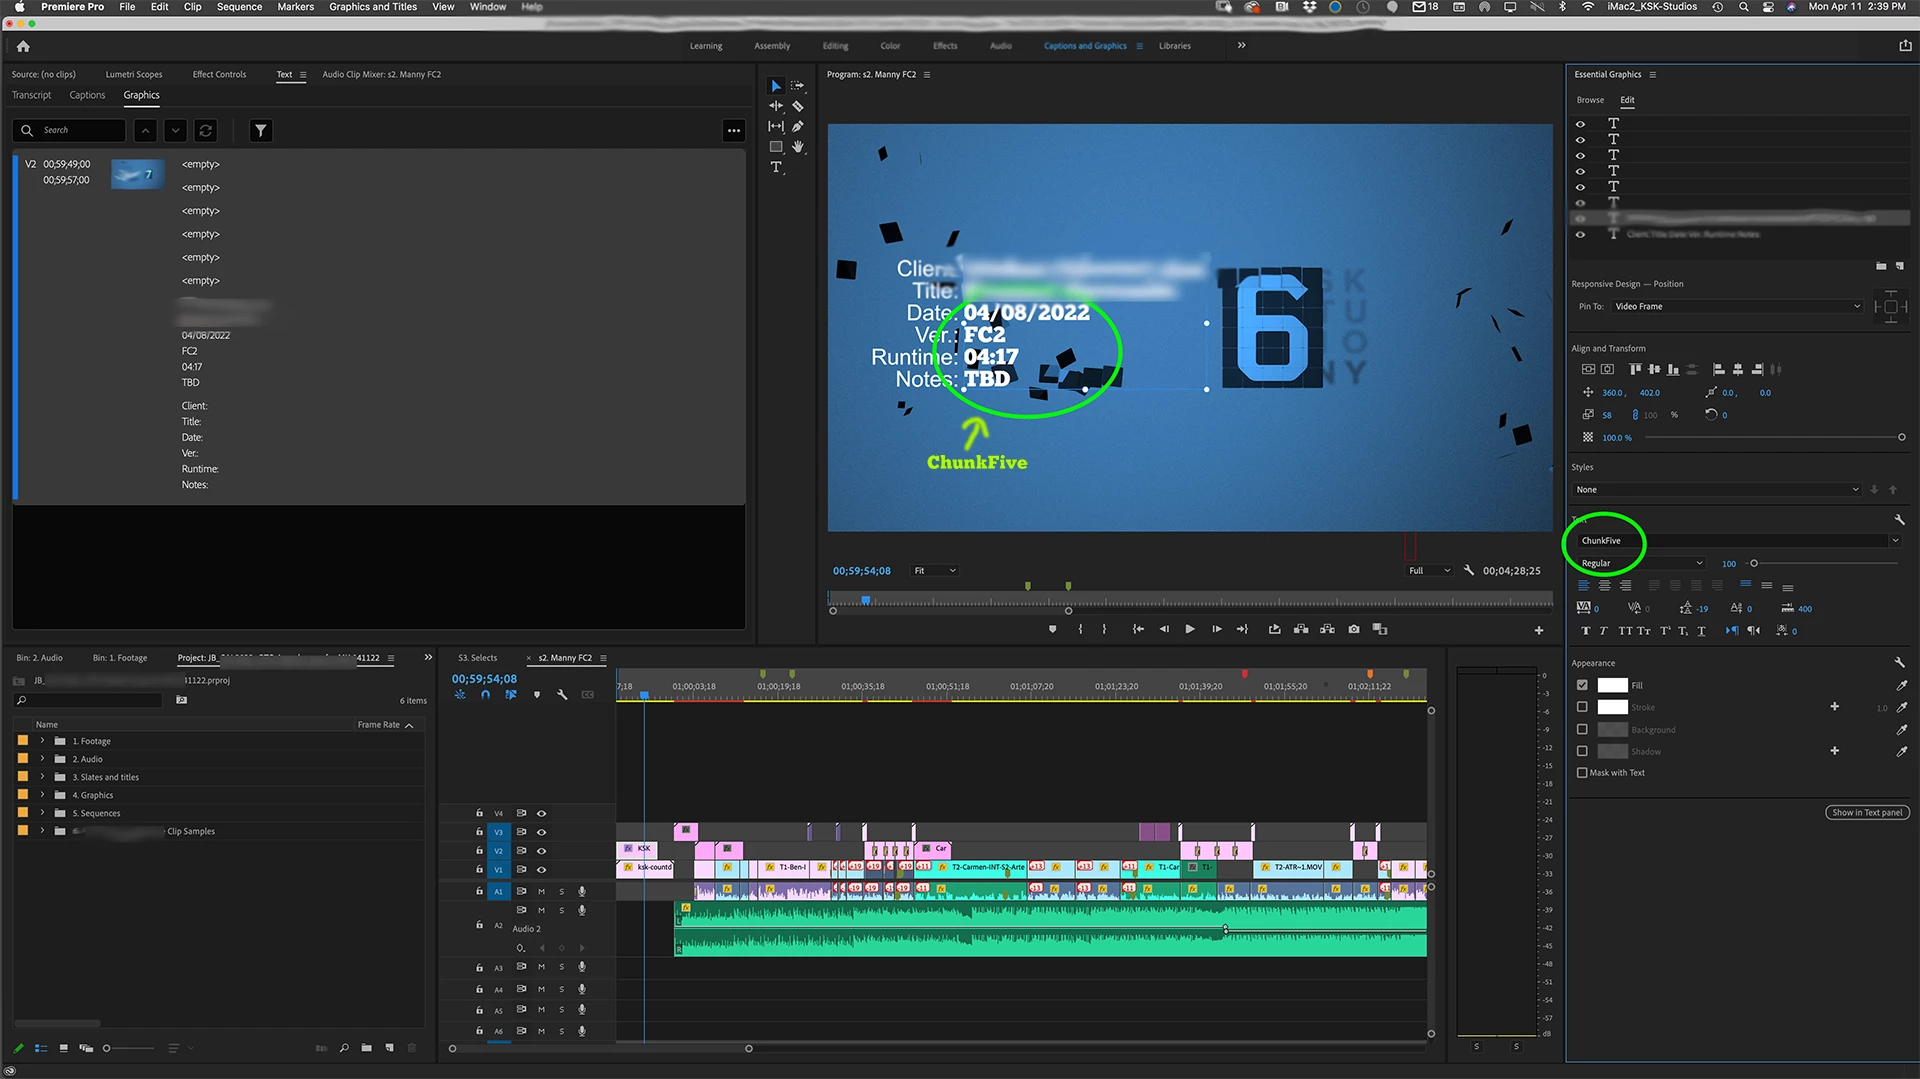The height and width of the screenshot is (1079, 1920).
Task: Select the Slip tool
Action: 776,127
